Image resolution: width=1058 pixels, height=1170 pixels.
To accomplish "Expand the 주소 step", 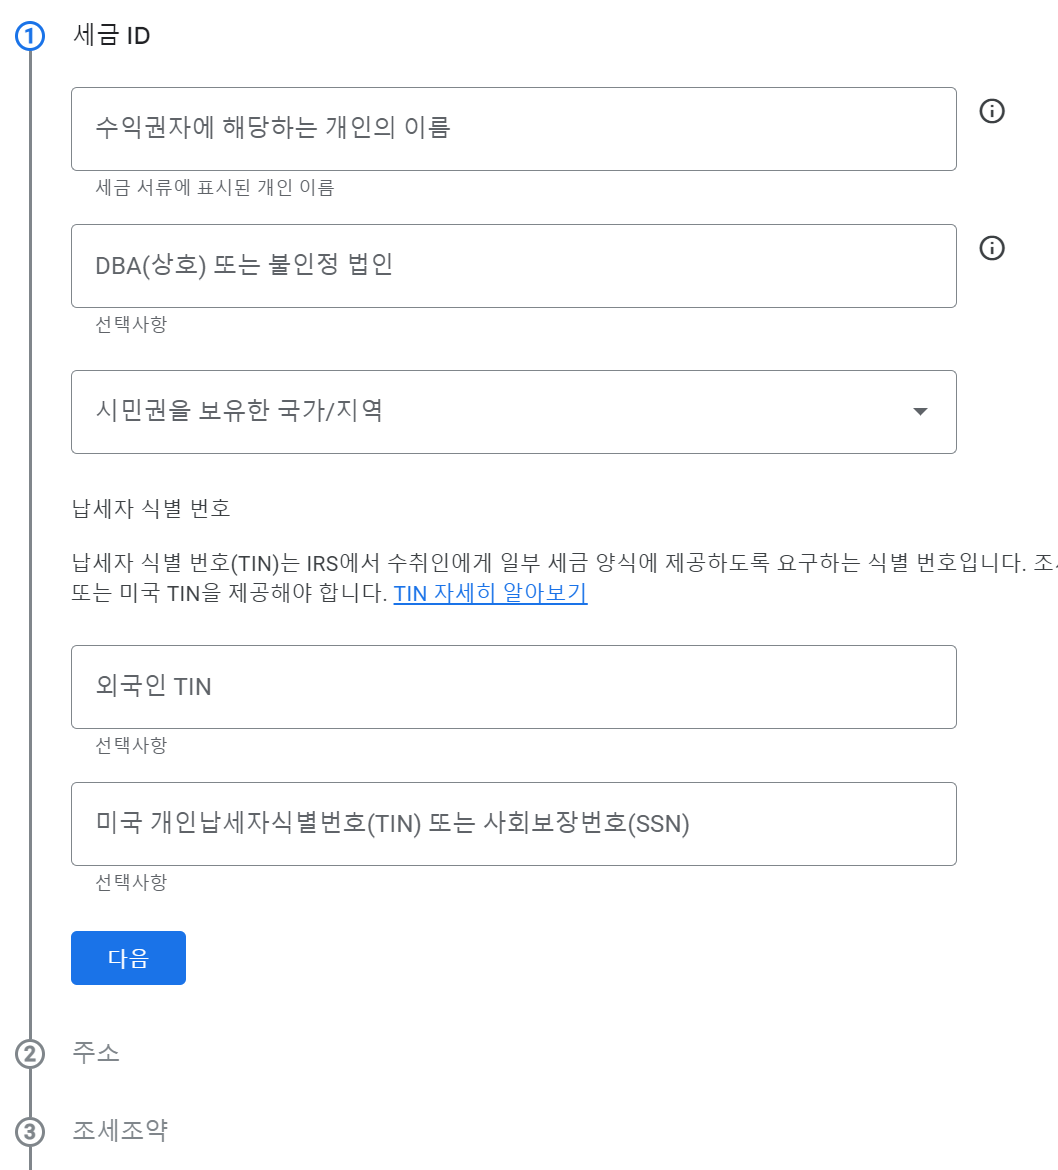I will click(x=96, y=1052).
